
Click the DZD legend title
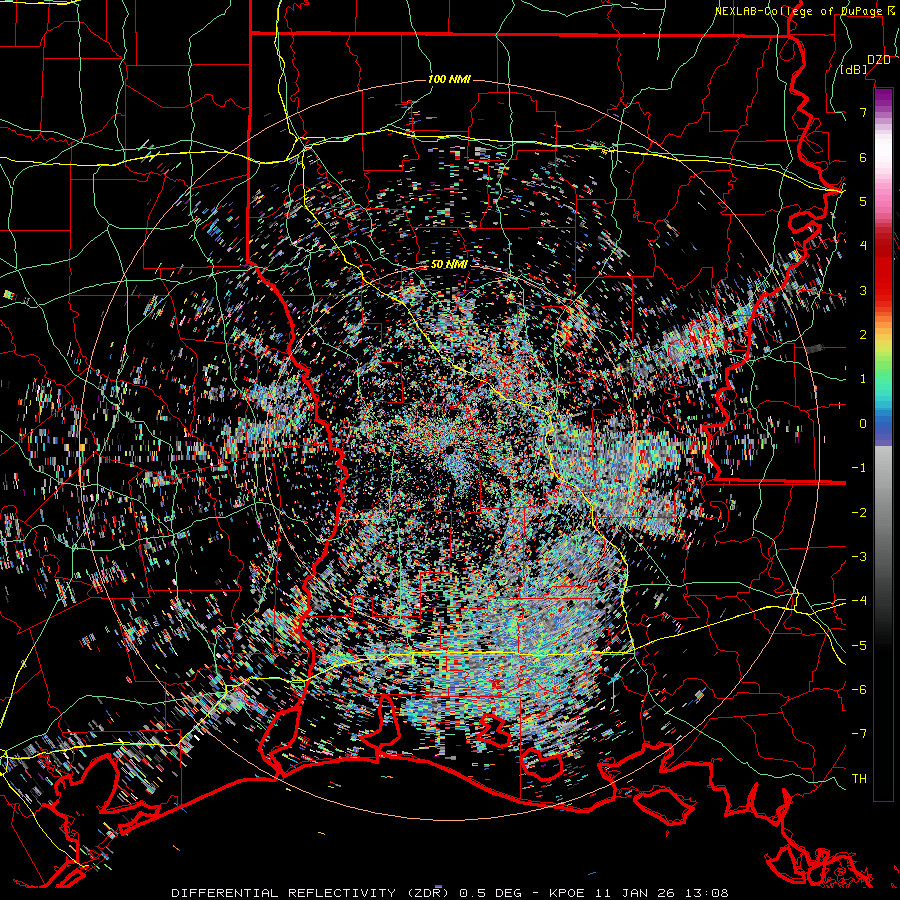point(878,60)
